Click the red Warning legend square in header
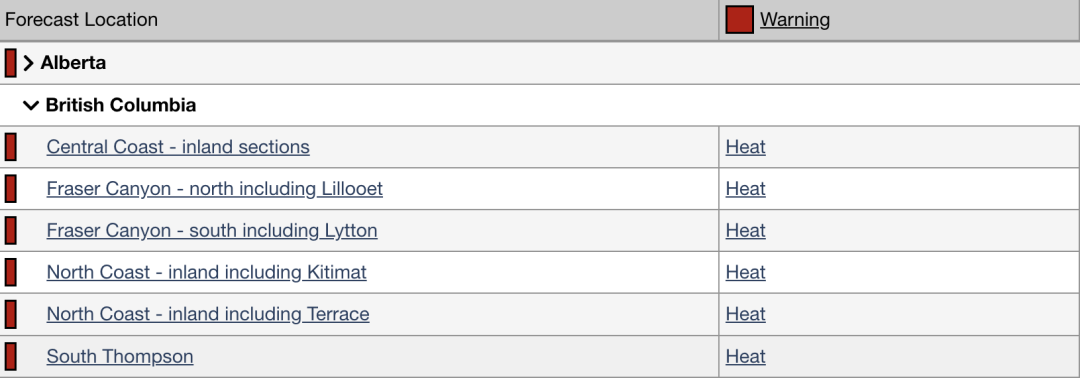The width and height of the screenshot is (1080, 378). pyautogui.click(x=739, y=20)
